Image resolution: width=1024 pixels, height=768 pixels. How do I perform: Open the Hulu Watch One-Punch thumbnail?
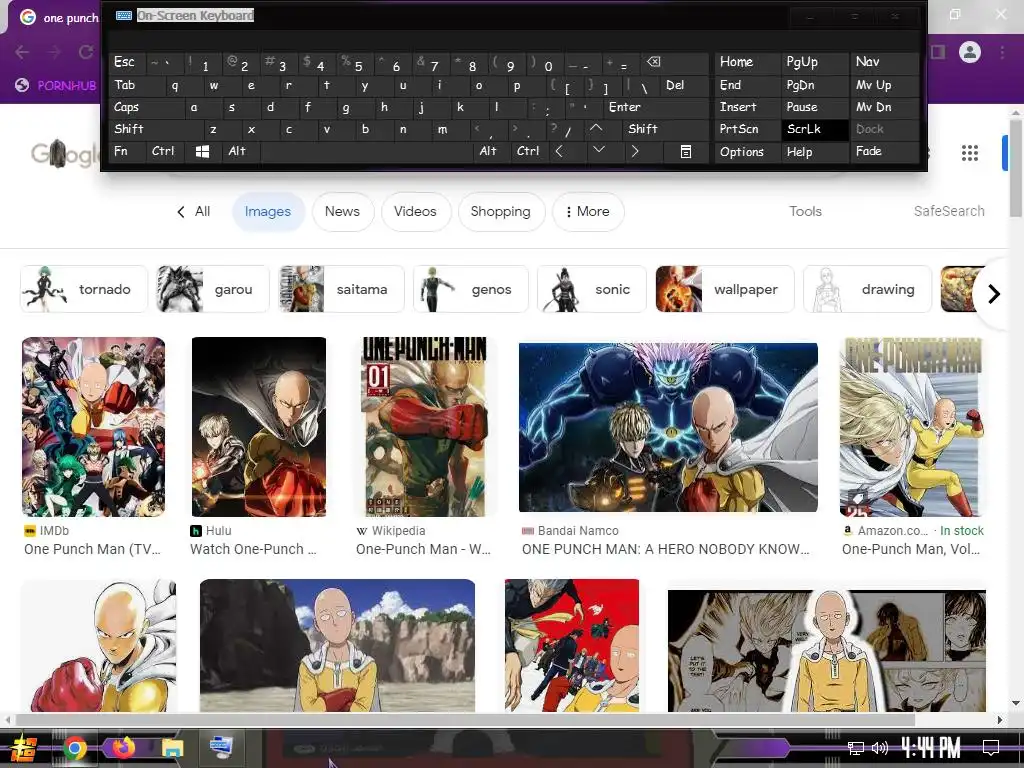pyautogui.click(x=259, y=427)
